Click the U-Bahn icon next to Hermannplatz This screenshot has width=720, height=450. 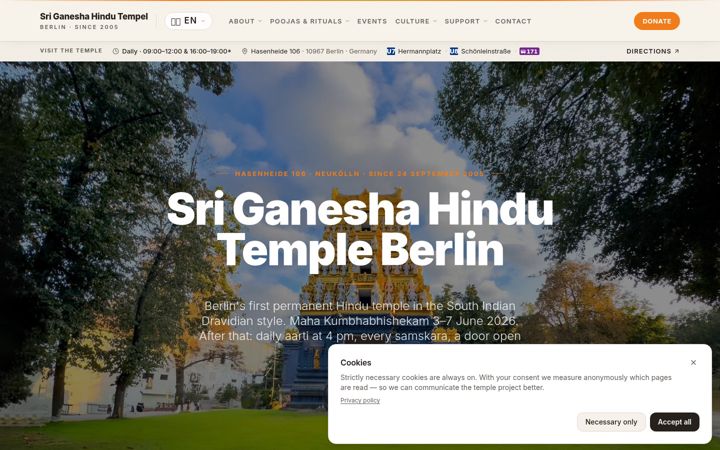391,51
